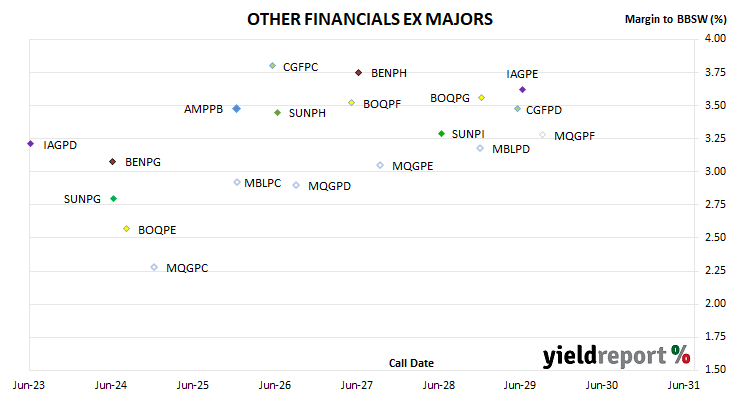Click the Jun-27 axis label
The image size is (730, 399).
pyautogui.click(x=357, y=385)
